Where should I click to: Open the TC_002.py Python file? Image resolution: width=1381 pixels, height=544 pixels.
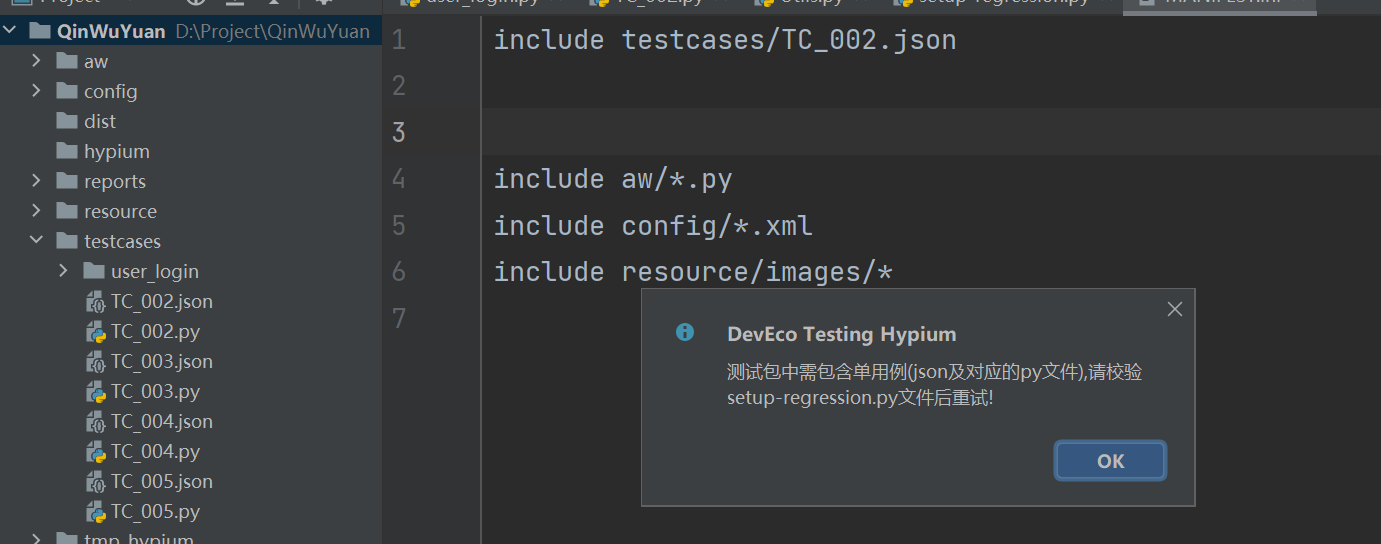pos(155,332)
